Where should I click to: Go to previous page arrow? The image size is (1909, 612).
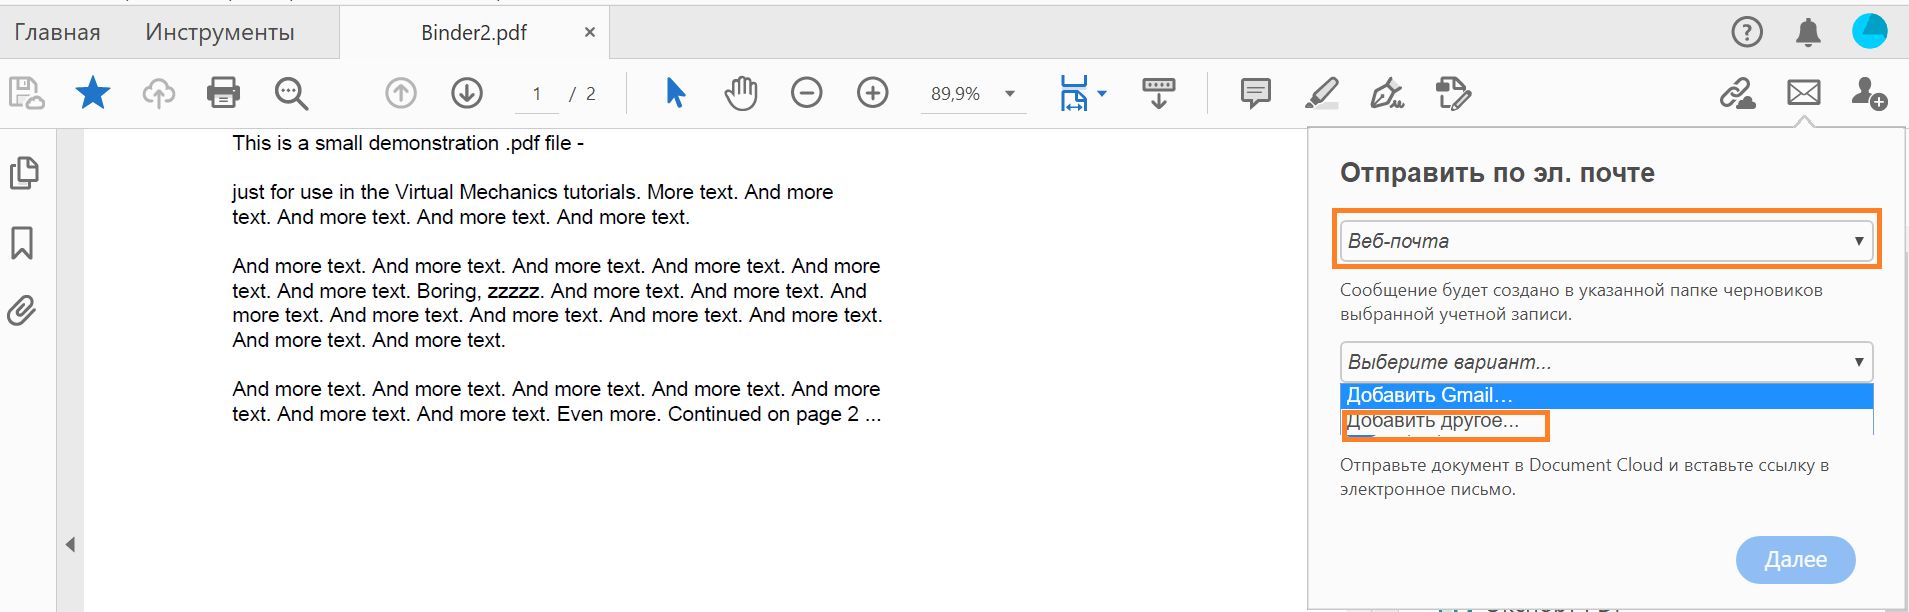coord(401,93)
